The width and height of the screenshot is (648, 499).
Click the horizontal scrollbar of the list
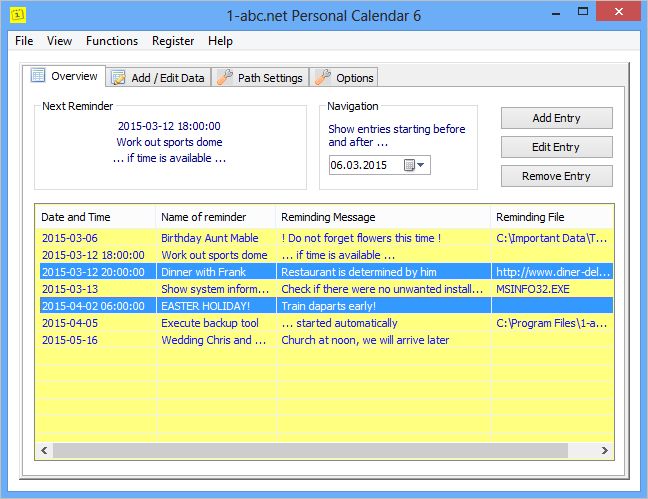tap(300, 451)
